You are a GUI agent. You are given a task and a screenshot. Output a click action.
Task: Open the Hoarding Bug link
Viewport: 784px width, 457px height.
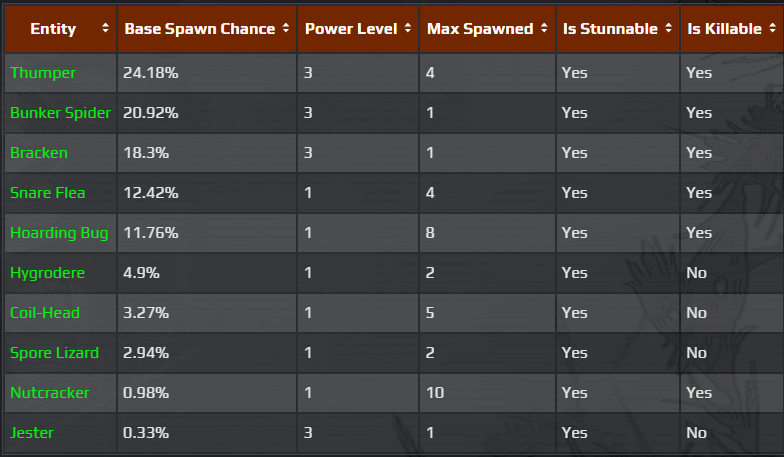pyautogui.click(x=58, y=233)
